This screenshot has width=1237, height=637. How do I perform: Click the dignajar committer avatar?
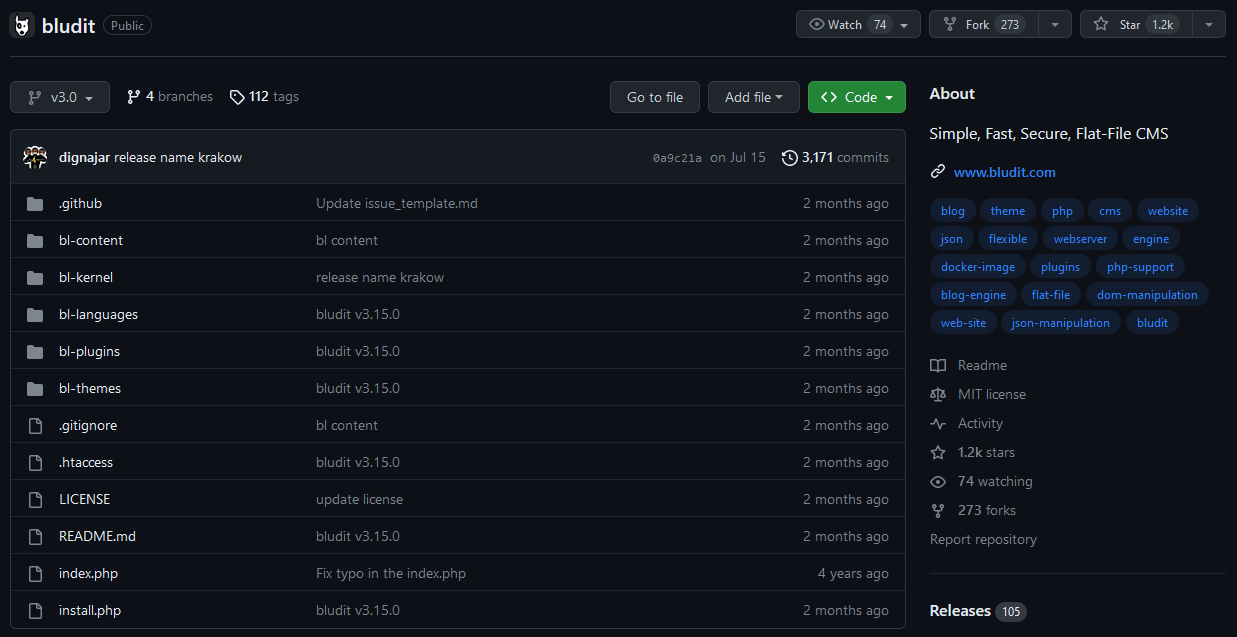point(35,157)
